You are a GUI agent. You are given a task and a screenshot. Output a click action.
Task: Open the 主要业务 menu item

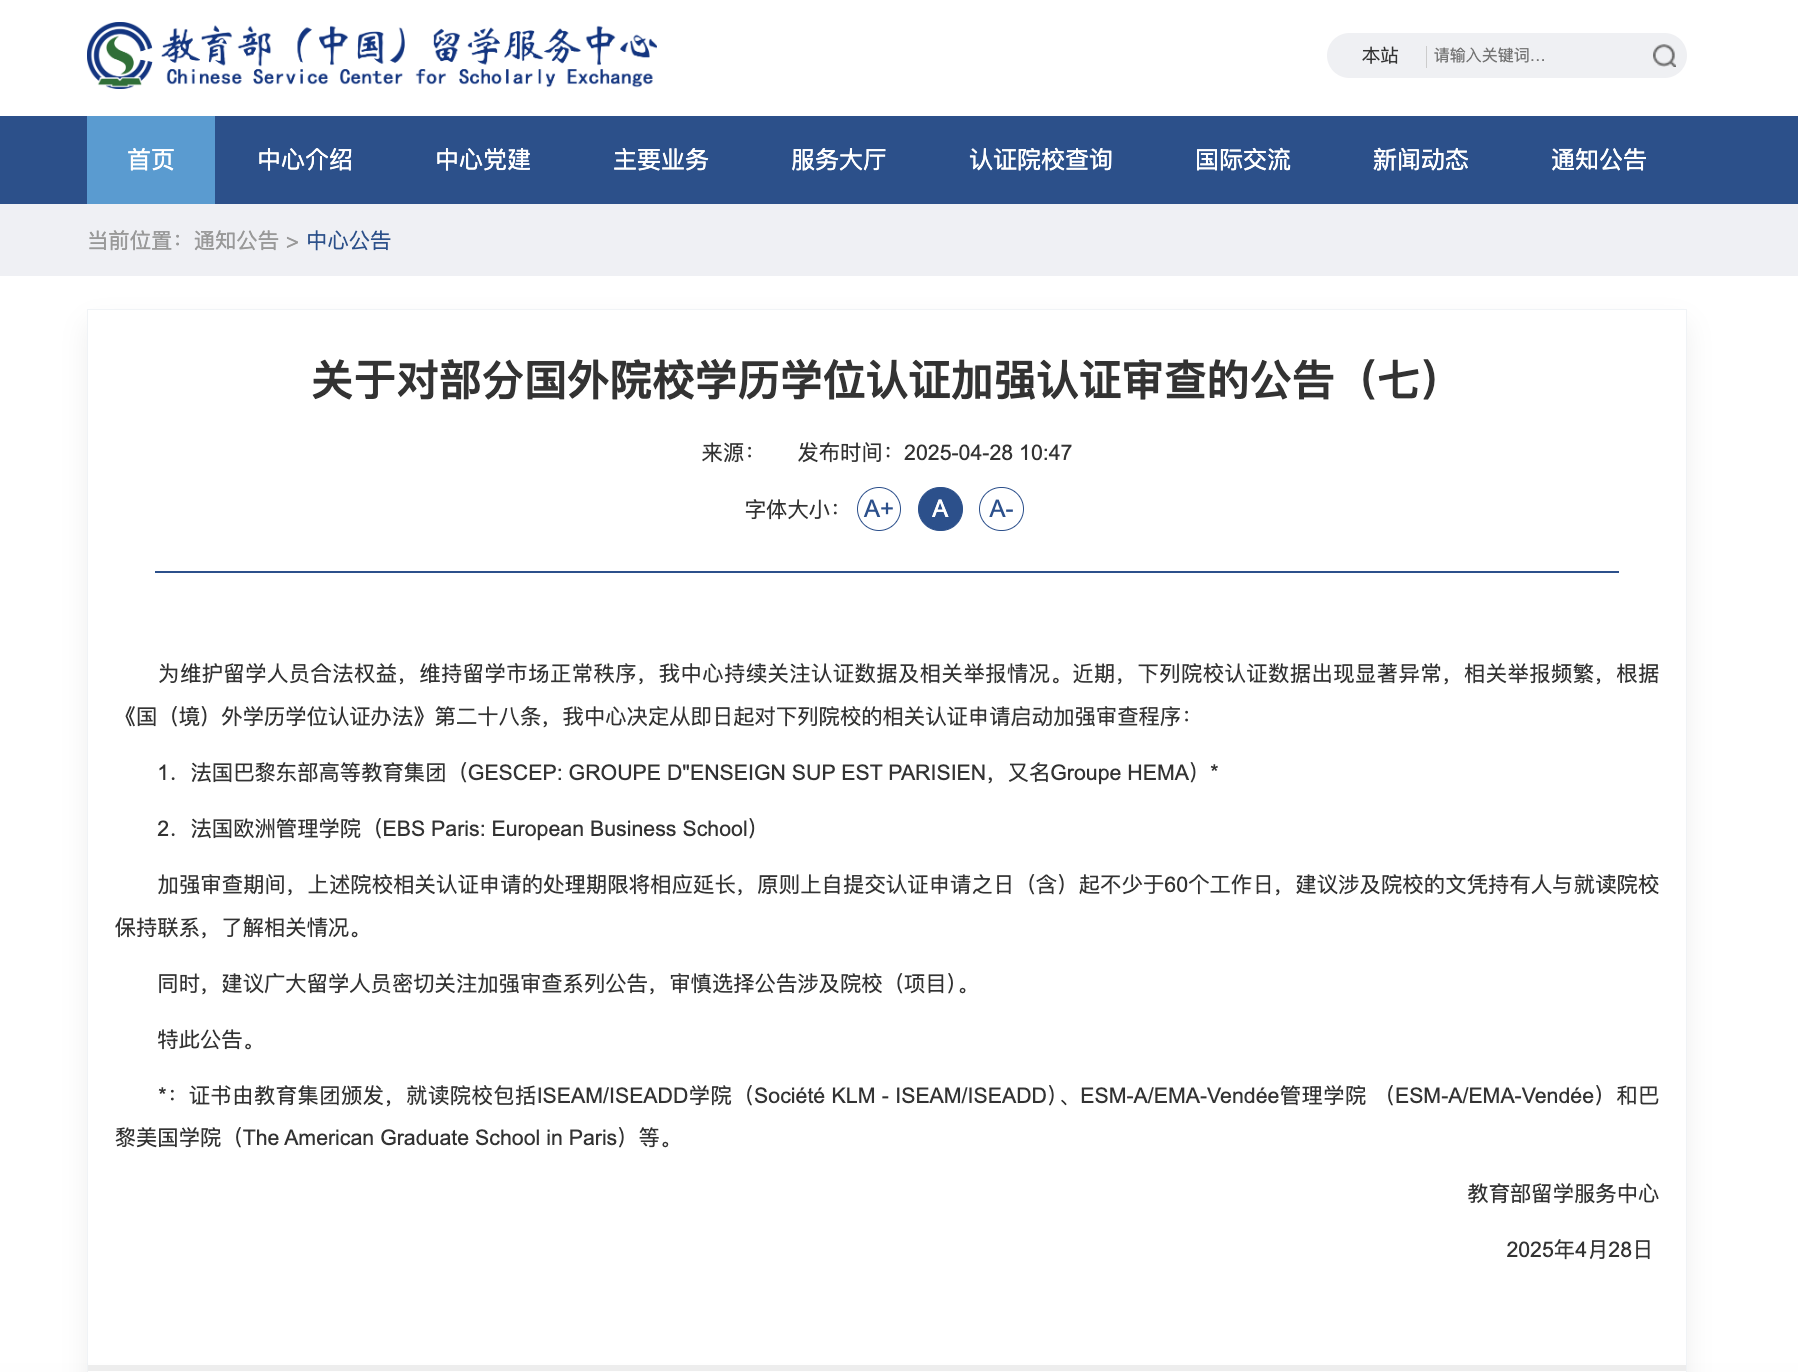tap(661, 160)
